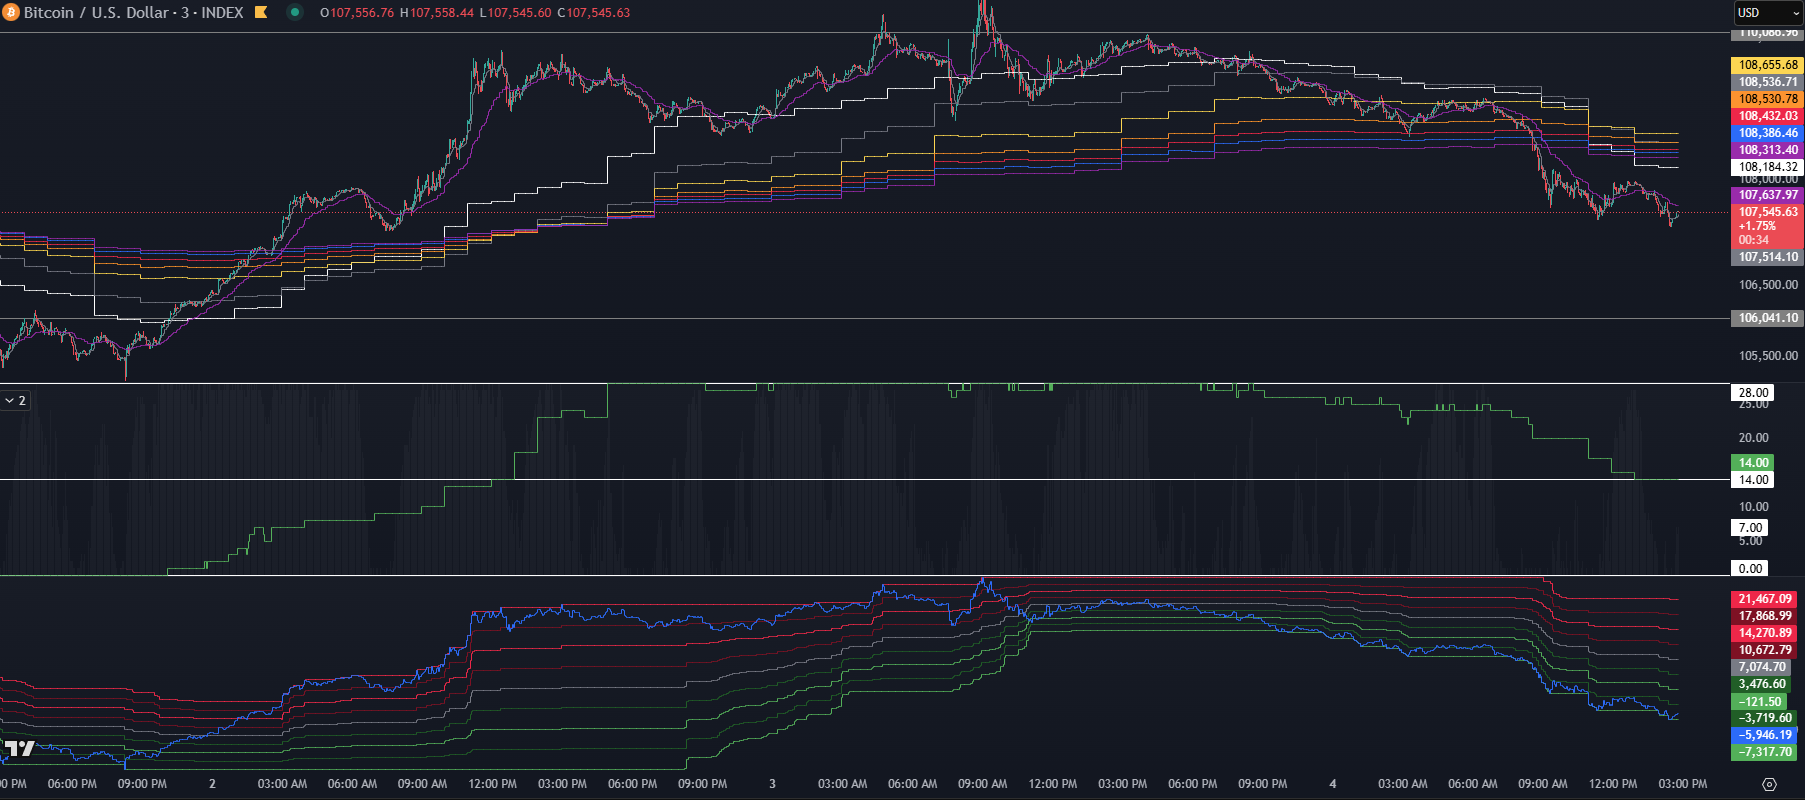Image resolution: width=1805 pixels, height=800 pixels.
Task: Click the gray 108,536.71 price label
Action: (1767, 82)
